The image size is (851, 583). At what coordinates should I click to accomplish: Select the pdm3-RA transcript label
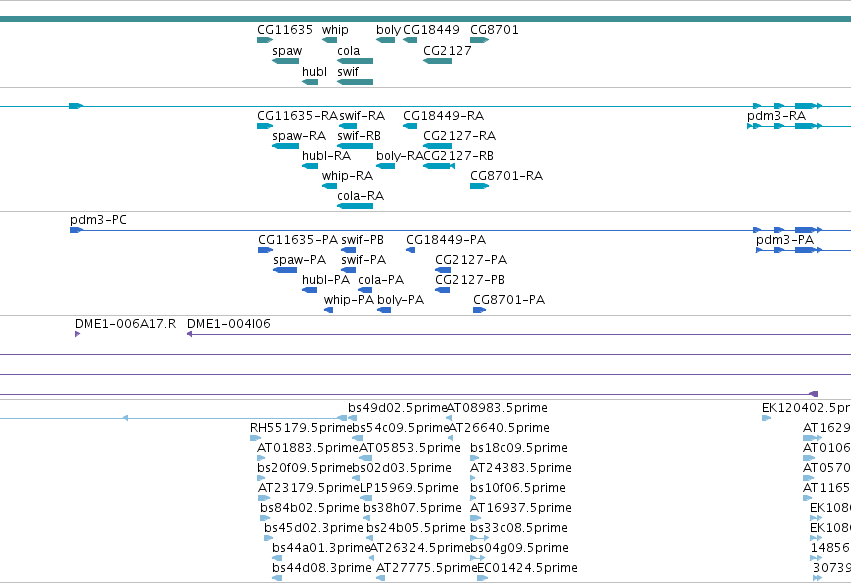[777, 116]
